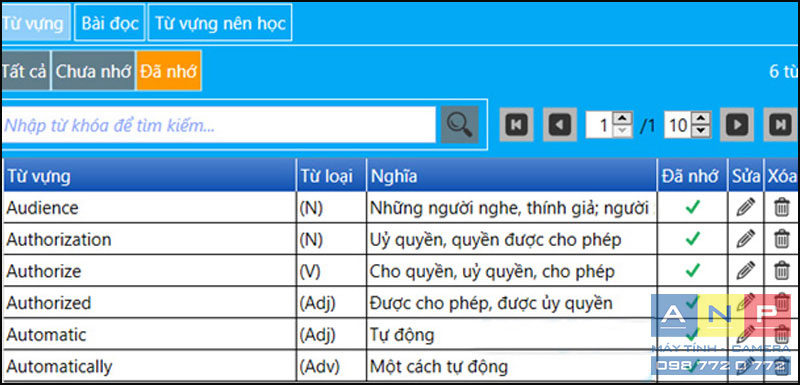This screenshot has height=385, width=800.
Task: Click (Adj) type in Automatic row
Action: pyautogui.click(x=317, y=335)
